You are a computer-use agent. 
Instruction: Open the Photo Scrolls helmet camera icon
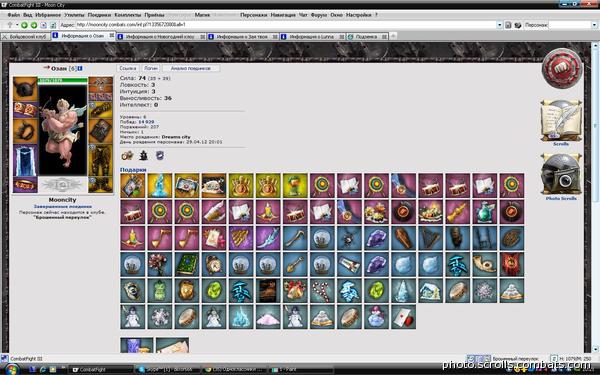coord(561,174)
